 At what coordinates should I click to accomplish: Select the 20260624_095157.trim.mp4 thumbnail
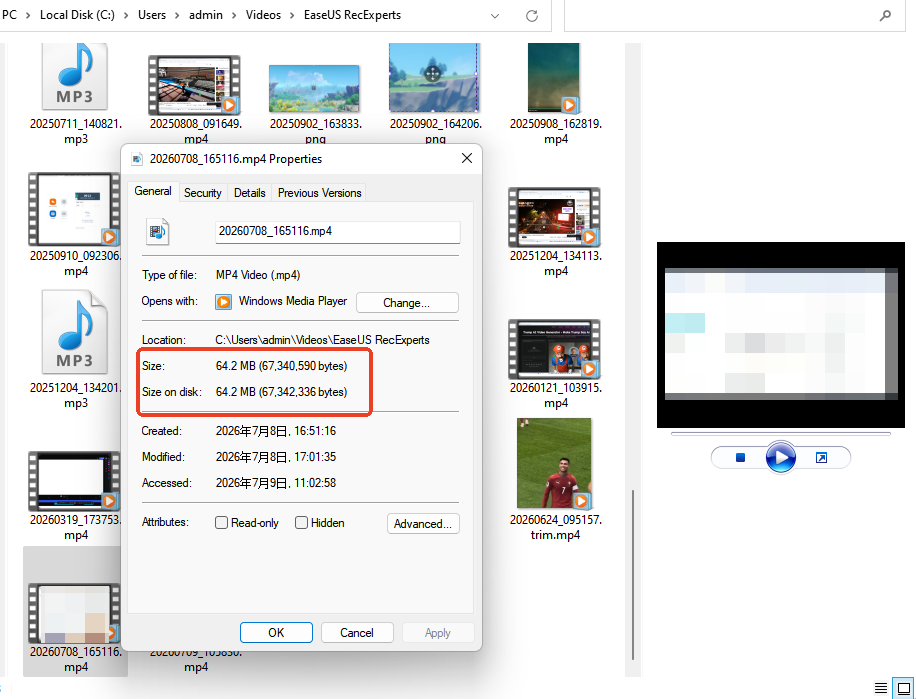[554, 463]
